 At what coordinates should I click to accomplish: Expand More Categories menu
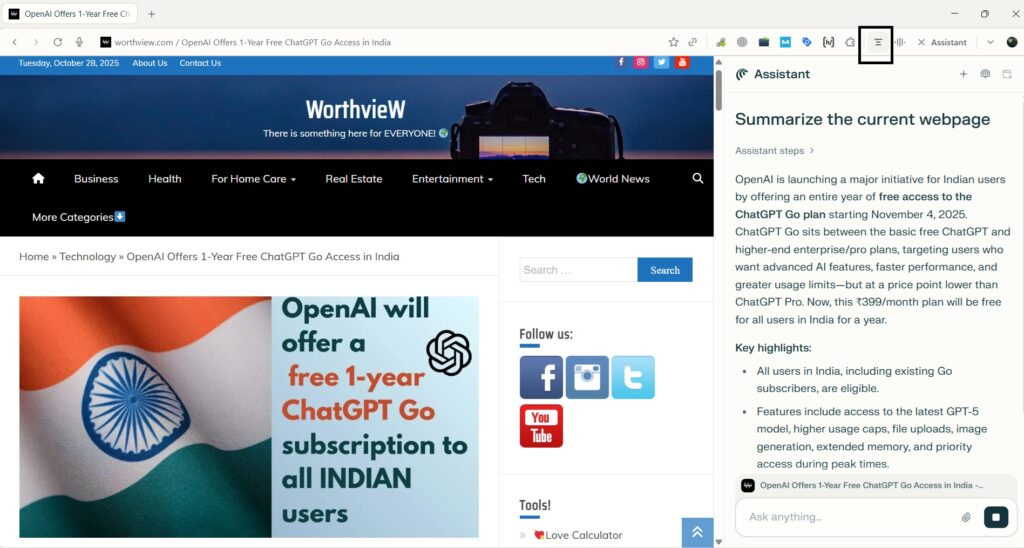click(78, 217)
